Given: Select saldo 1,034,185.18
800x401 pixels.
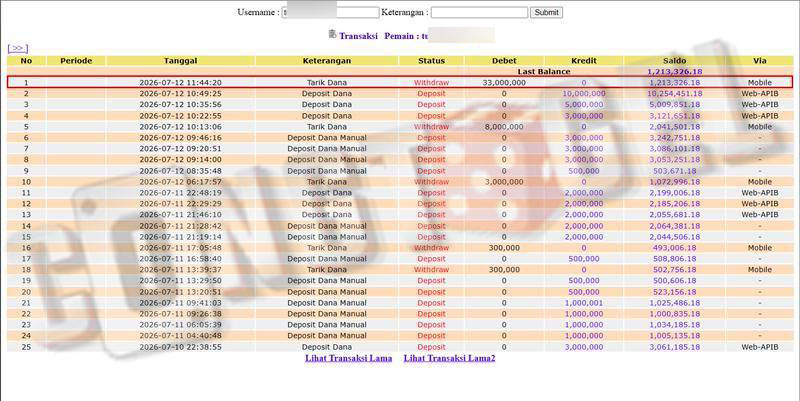Looking at the screenshot, I should tap(674, 324).
